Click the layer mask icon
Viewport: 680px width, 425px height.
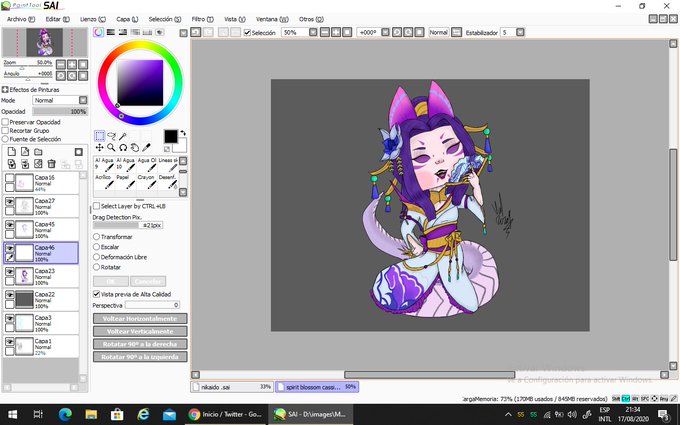tap(78, 151)
